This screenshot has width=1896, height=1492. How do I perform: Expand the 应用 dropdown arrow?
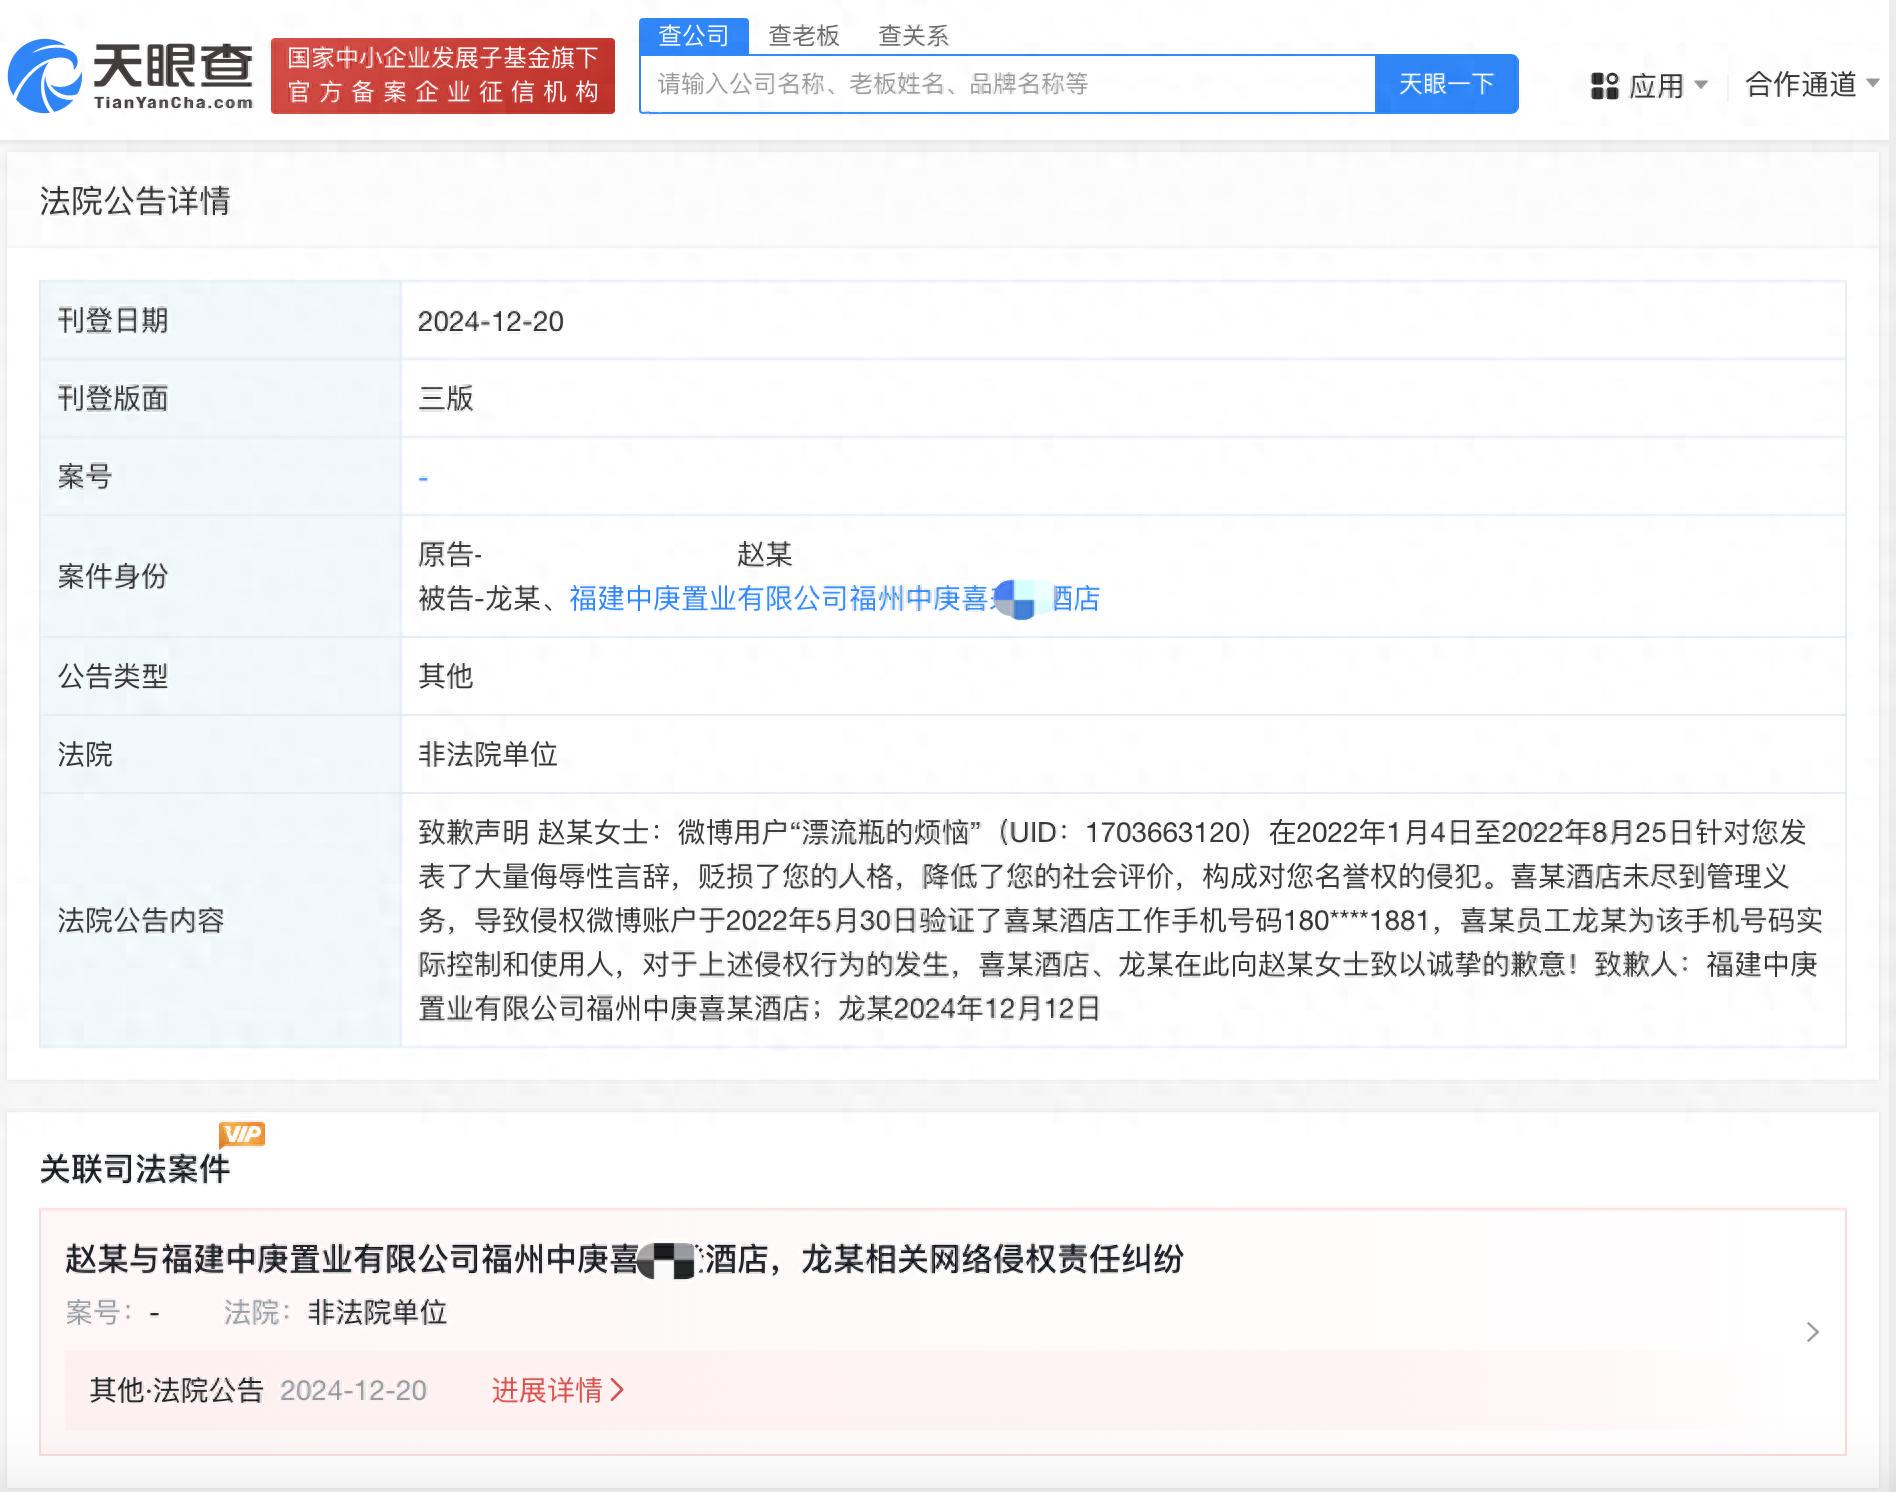point(1701,85)
